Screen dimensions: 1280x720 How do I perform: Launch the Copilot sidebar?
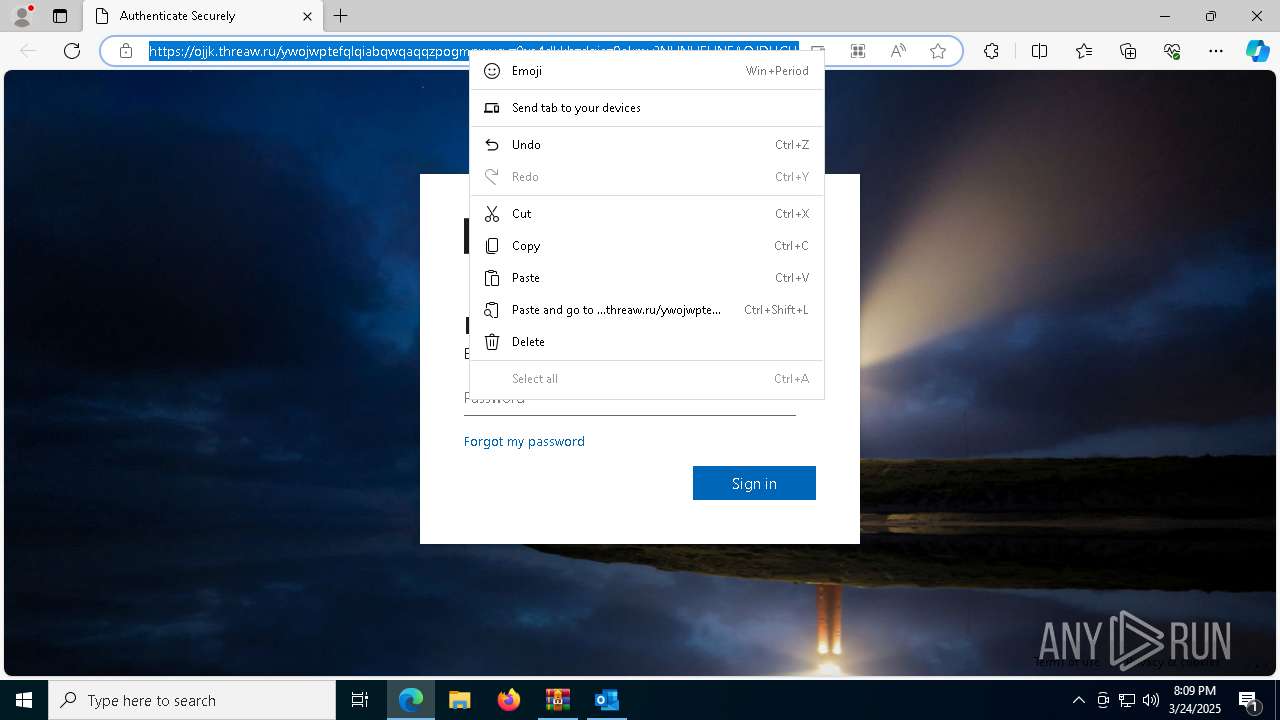(1257, 51)
